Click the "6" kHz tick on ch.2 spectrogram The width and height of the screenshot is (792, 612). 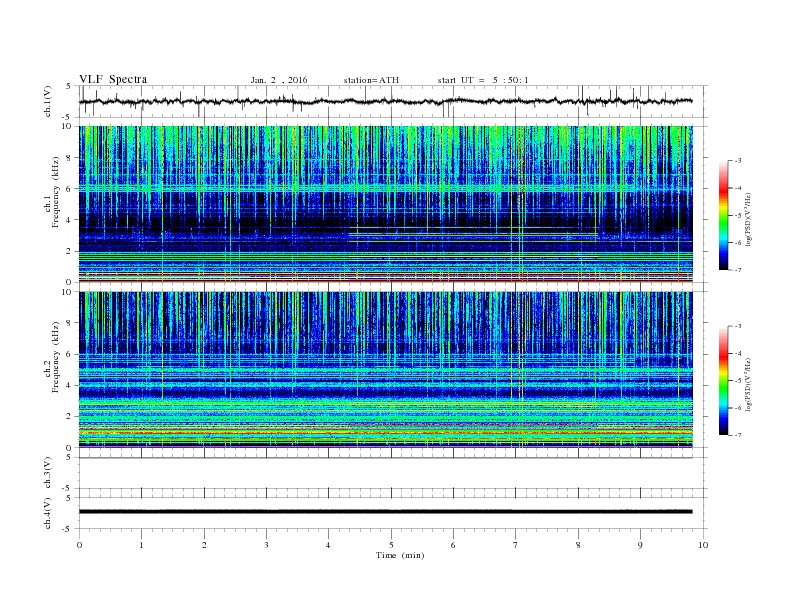point(69,354)
